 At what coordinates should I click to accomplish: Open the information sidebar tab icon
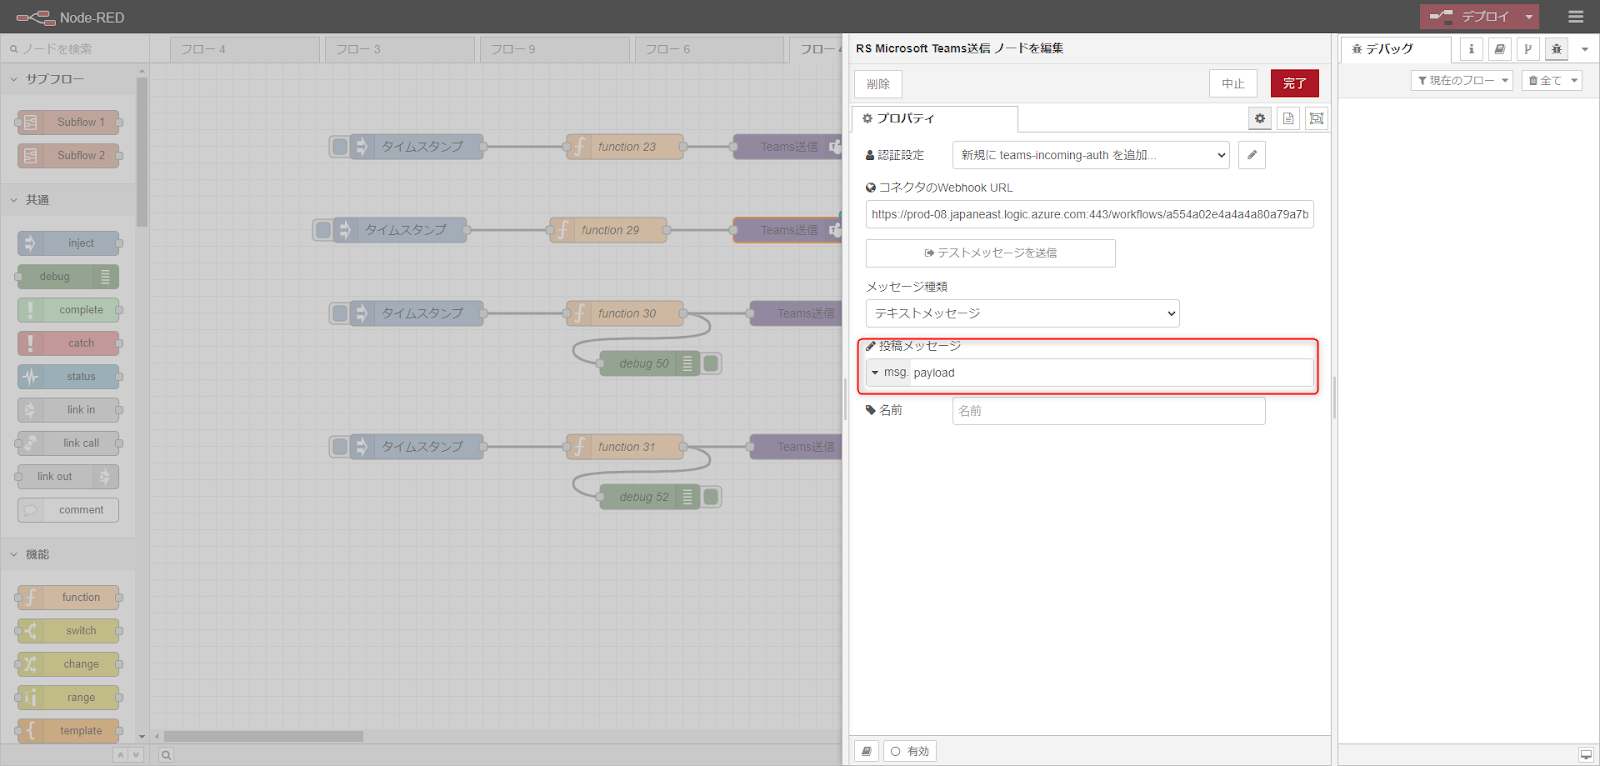tap(1471, 49)
